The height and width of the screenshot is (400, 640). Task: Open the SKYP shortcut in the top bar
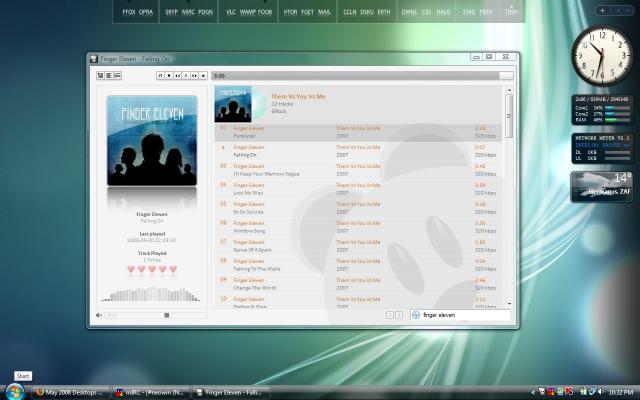click(171, 12)
